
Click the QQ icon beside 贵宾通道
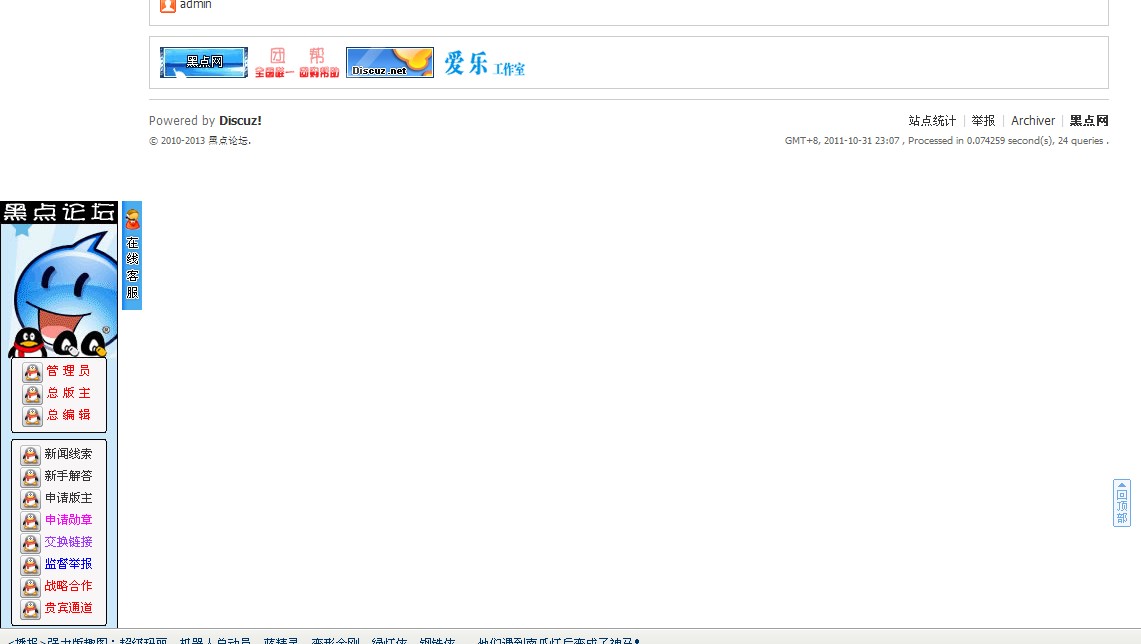click(31, 608)
